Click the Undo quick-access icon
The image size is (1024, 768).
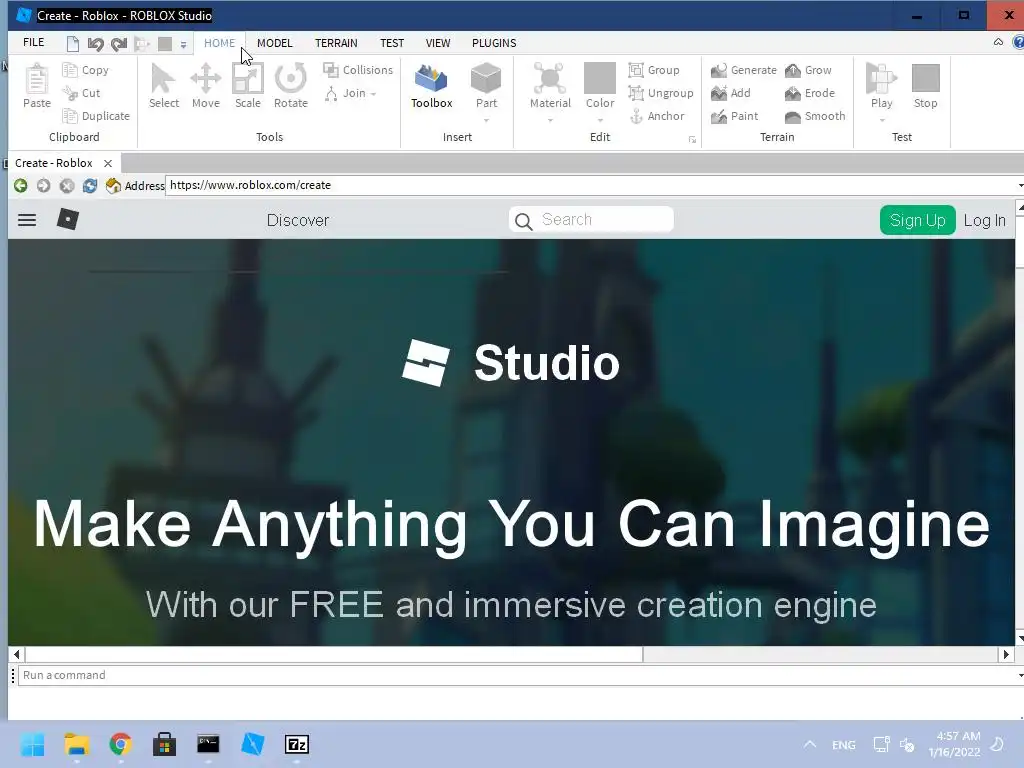pyautogui.click(x=96, y=44)
